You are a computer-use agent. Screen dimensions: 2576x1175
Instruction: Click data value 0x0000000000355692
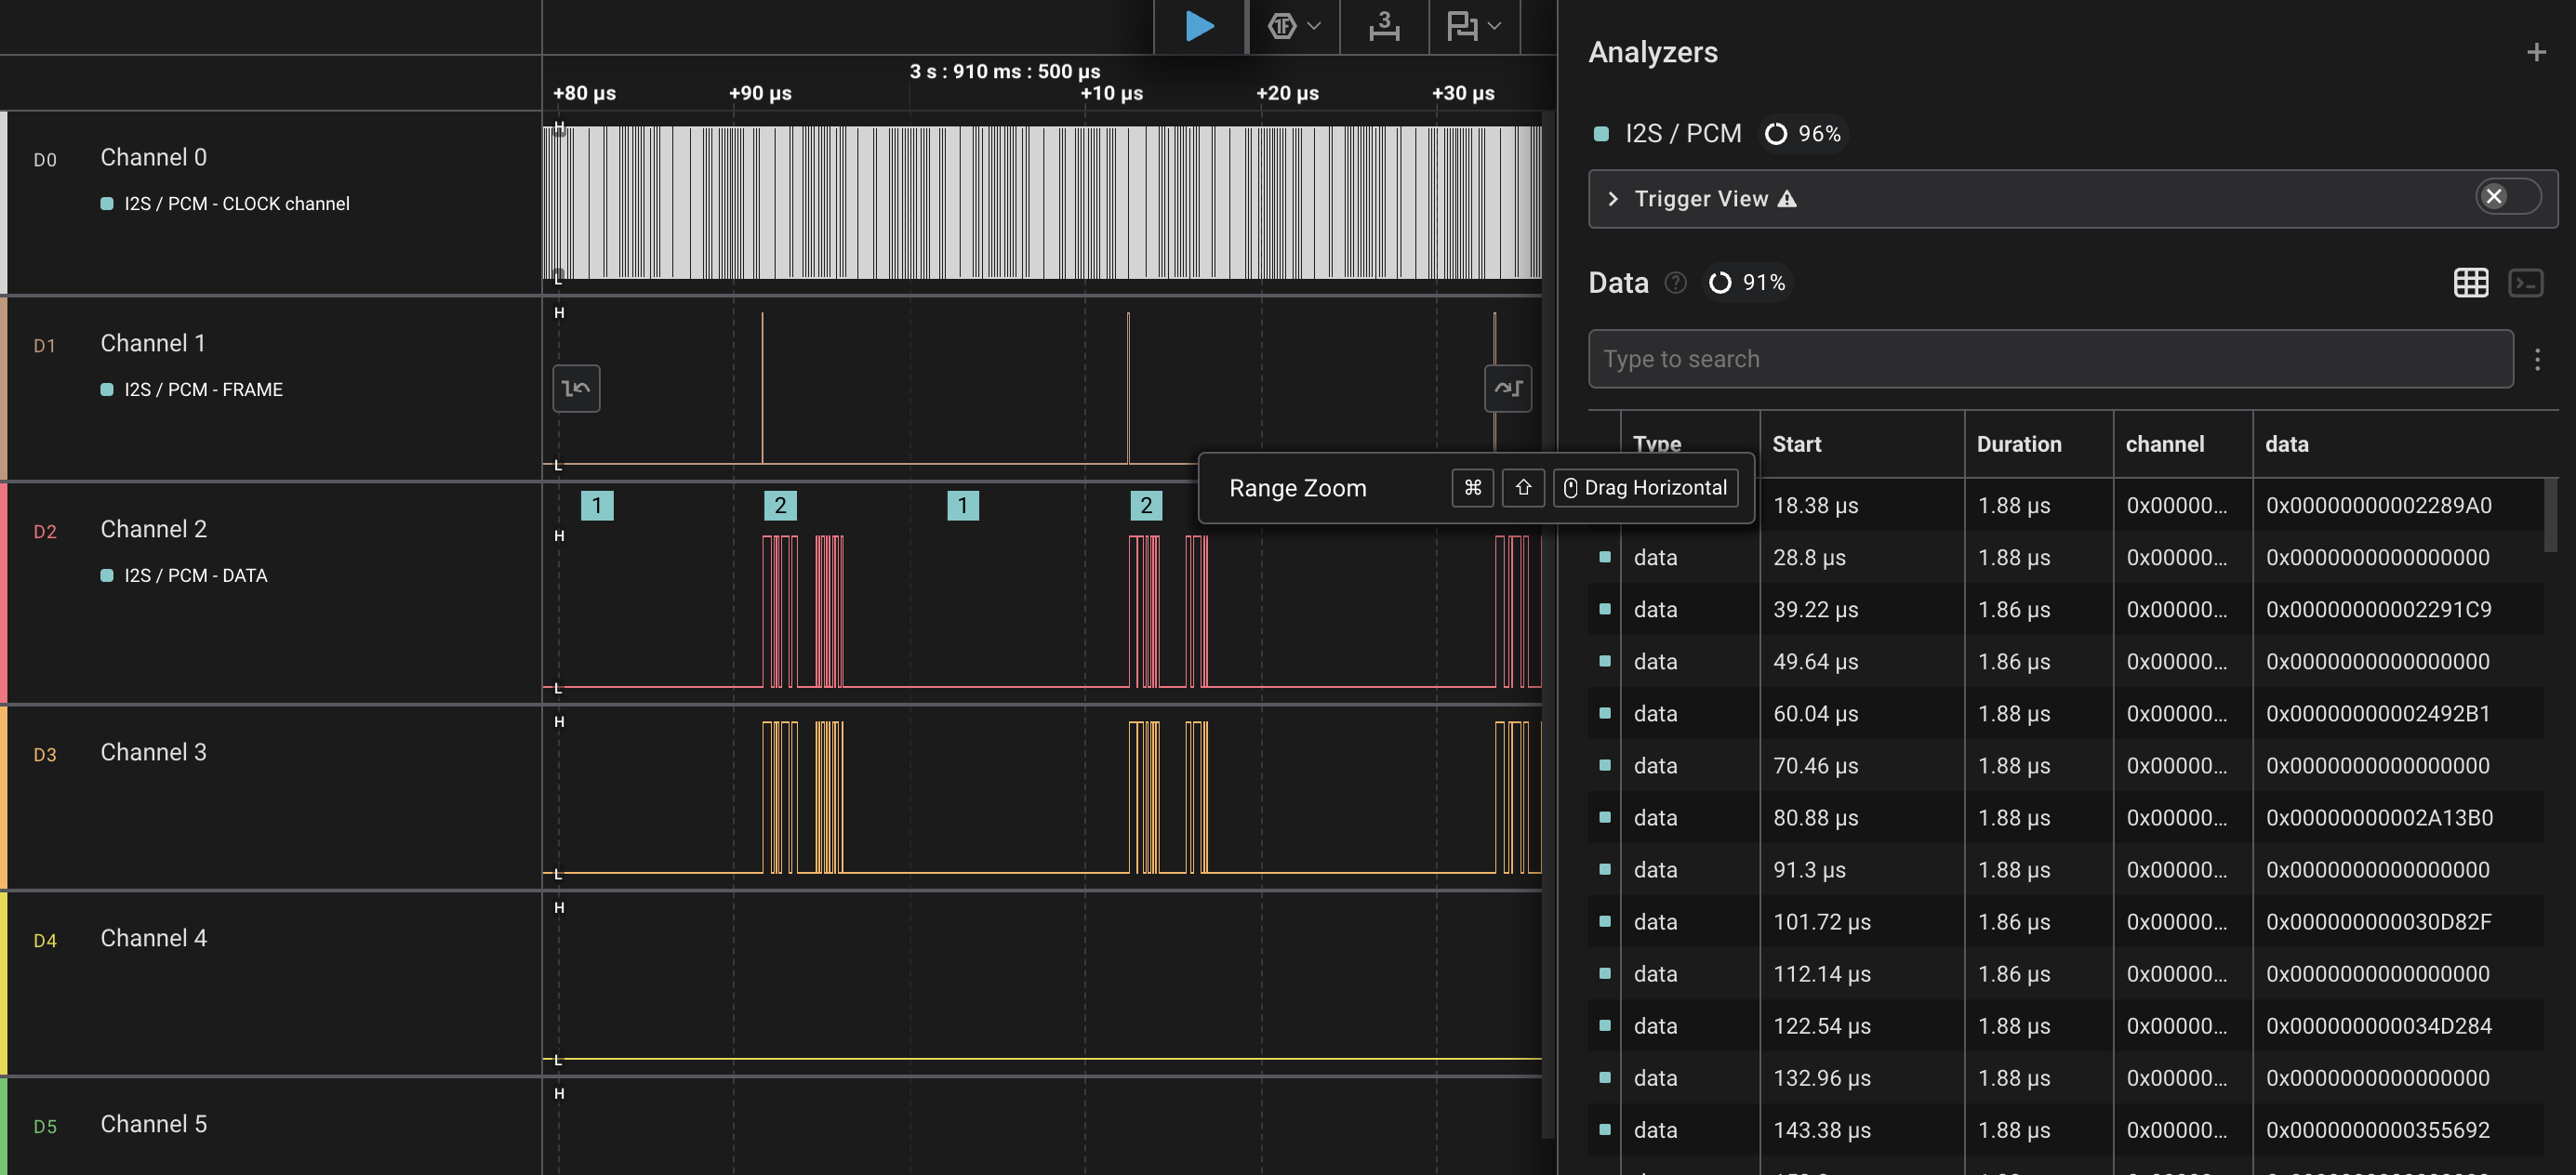(x=2377, y=1129)
